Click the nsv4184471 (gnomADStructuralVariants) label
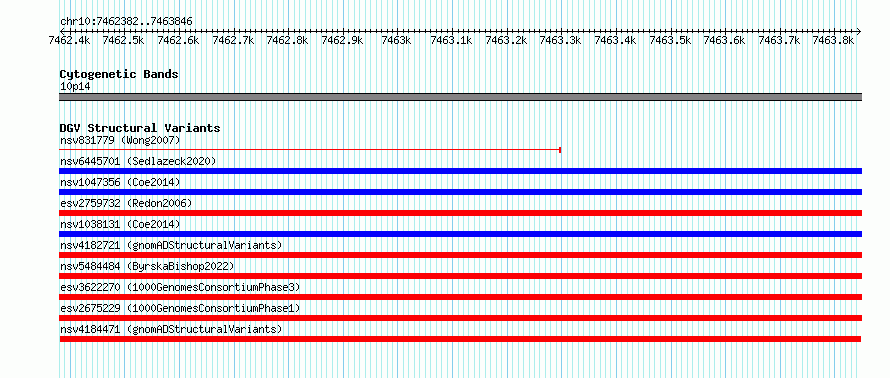This screenshot has height=378, width=890. [171, 329]
